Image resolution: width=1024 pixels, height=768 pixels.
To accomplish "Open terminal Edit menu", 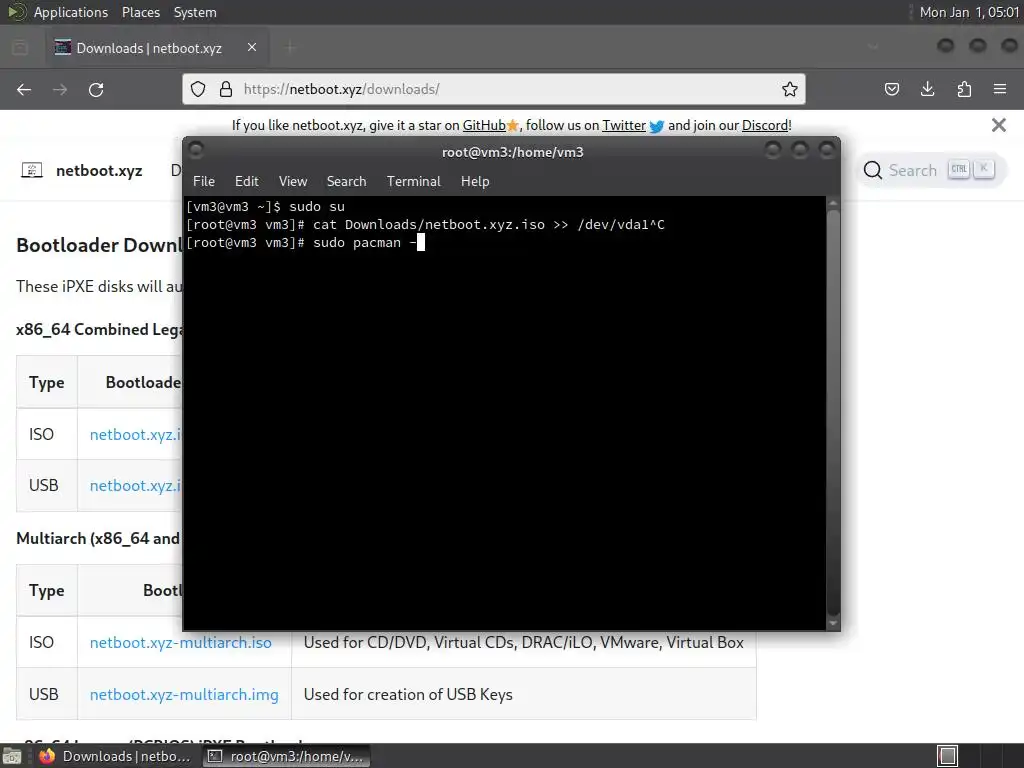I will pos(246,182).
